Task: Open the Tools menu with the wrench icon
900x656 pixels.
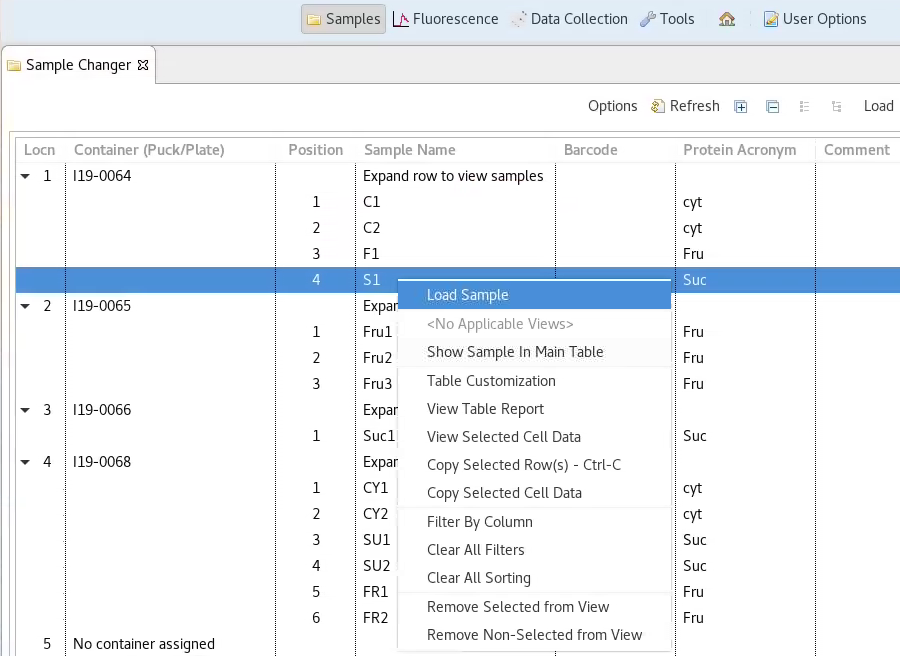Action: pos(668,19)
